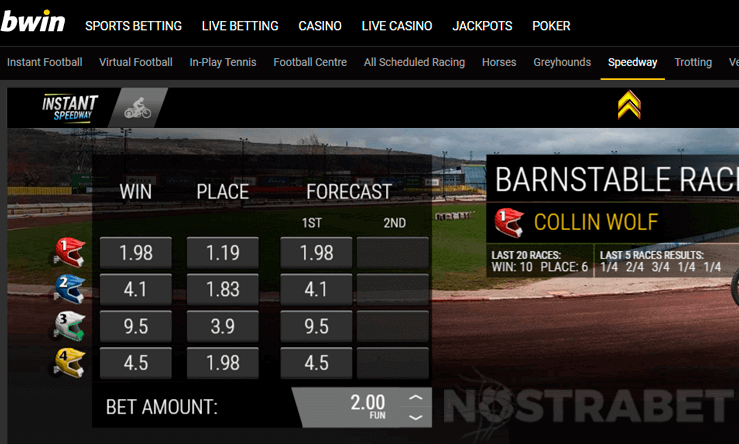Pick rider 1 forecast 2nd empty cell

(x=393, y=253)
